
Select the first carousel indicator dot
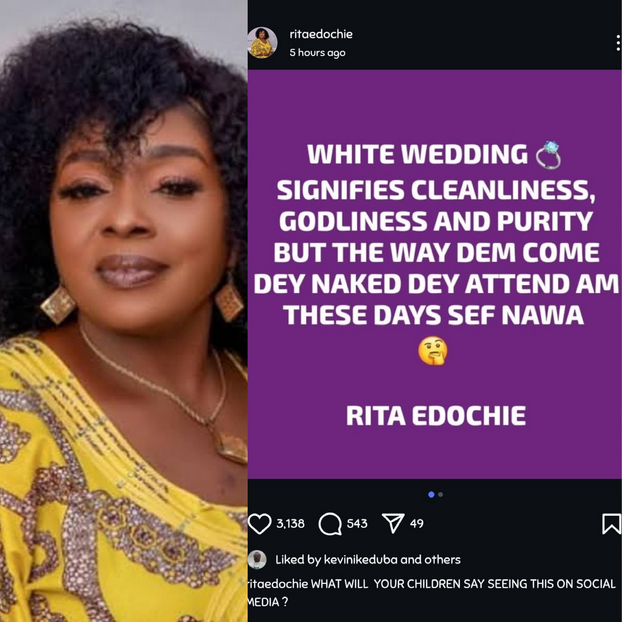point(431,494)
